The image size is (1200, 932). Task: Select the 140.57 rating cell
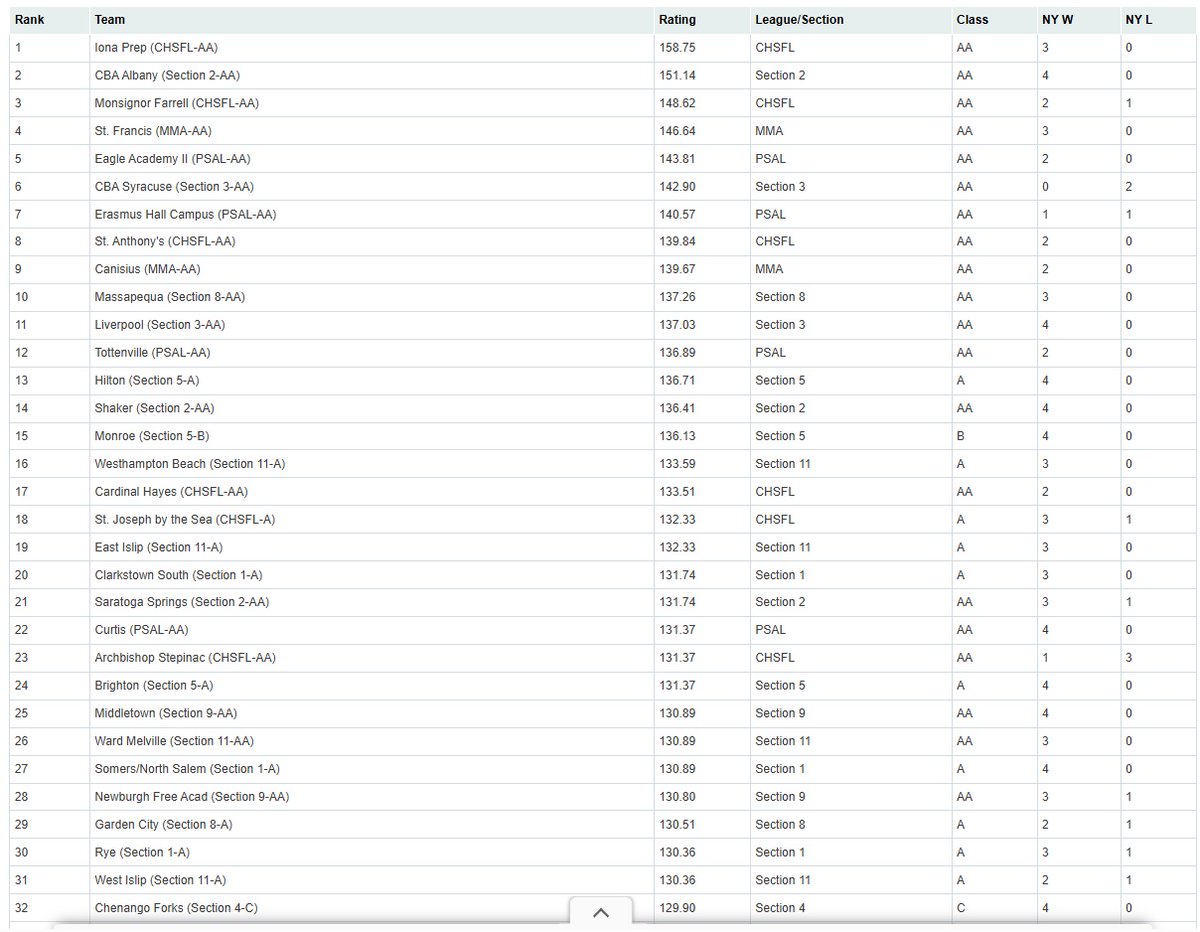coord(701,214)
